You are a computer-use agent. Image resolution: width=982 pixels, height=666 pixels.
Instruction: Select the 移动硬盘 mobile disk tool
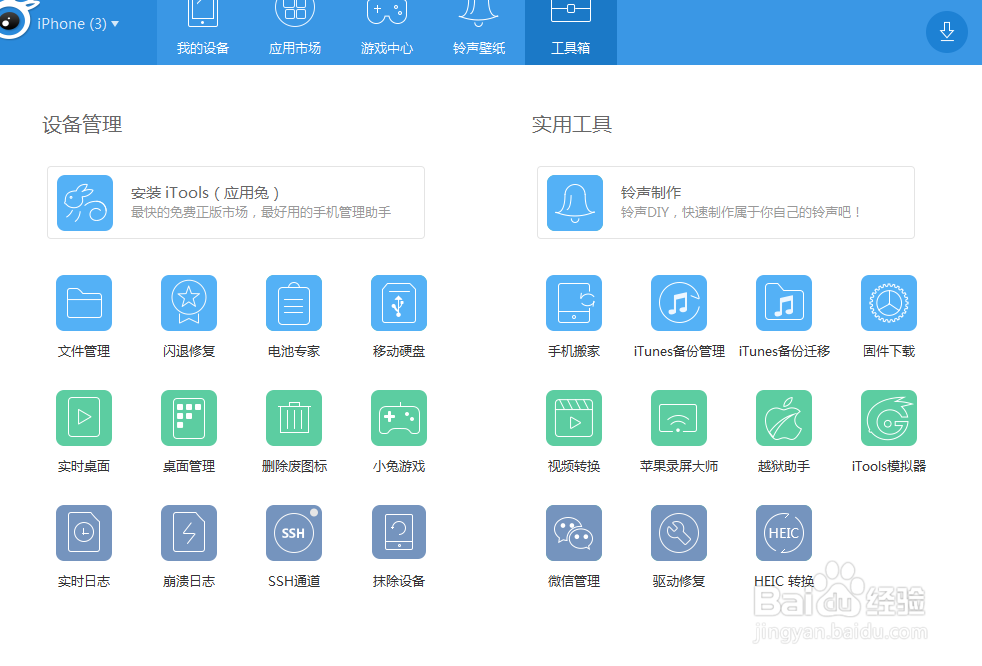coord(399,303)
